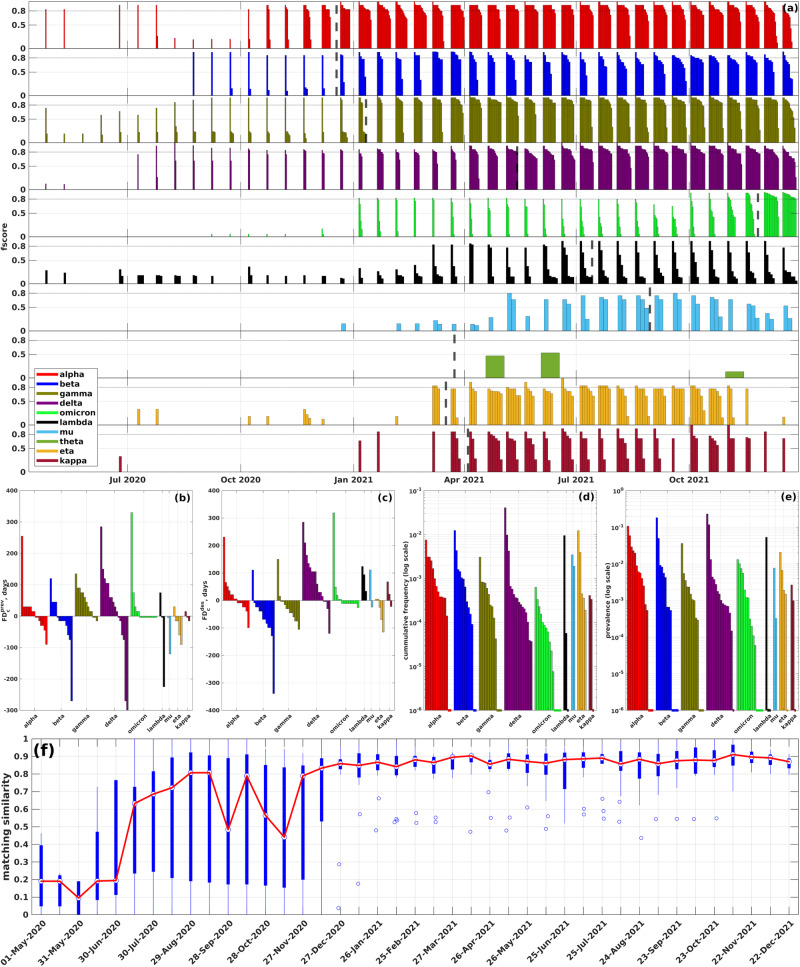The image size is (800, 967).
Task: Click the 'eta' legend label
Action: tap(67, 451)
